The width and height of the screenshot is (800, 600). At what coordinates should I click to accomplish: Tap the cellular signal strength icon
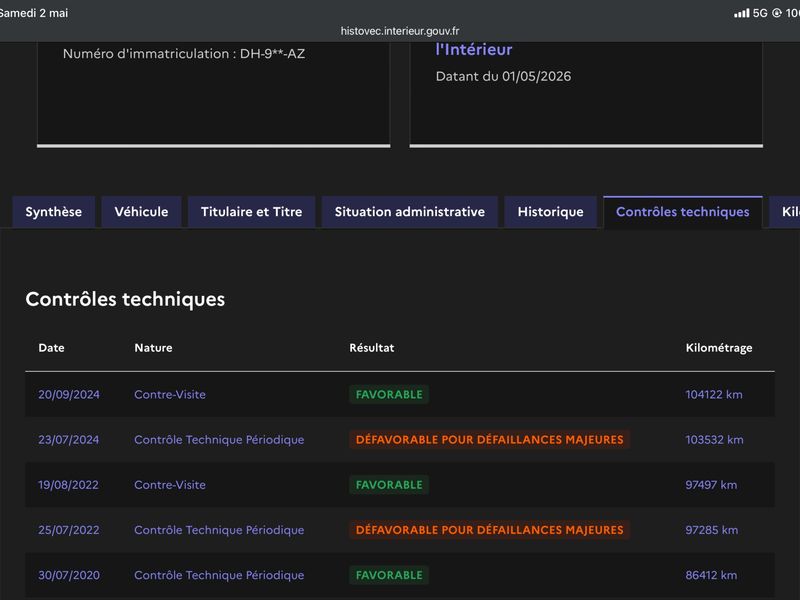click(x=741, y=13)
